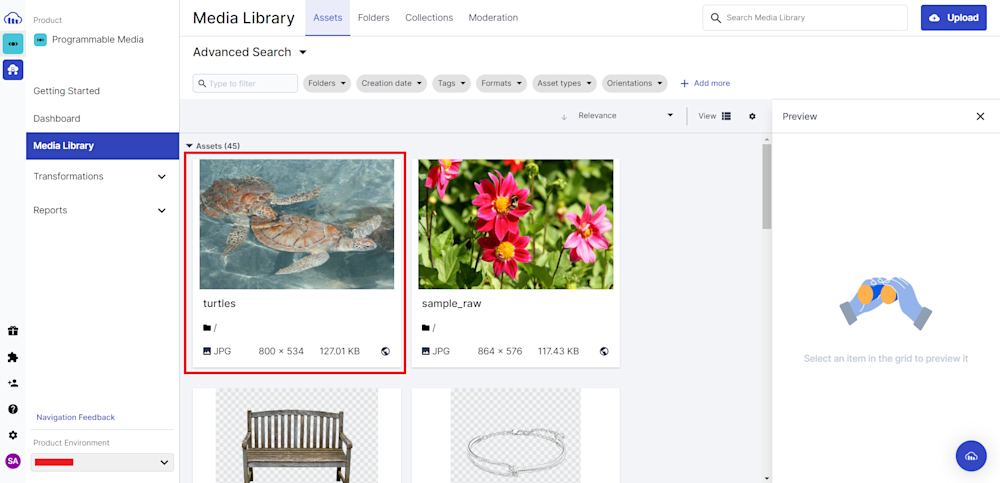1000x483 pixels.
Task: Click the invite user icon in the left rail
Action: coord(13,383)
